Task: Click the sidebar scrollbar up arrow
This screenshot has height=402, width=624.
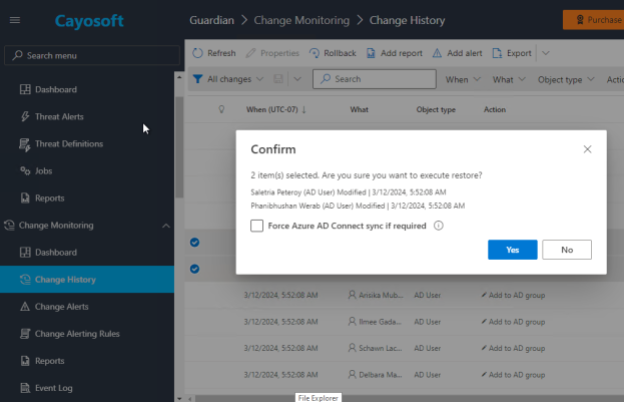Action: click(x=179, y=77)
